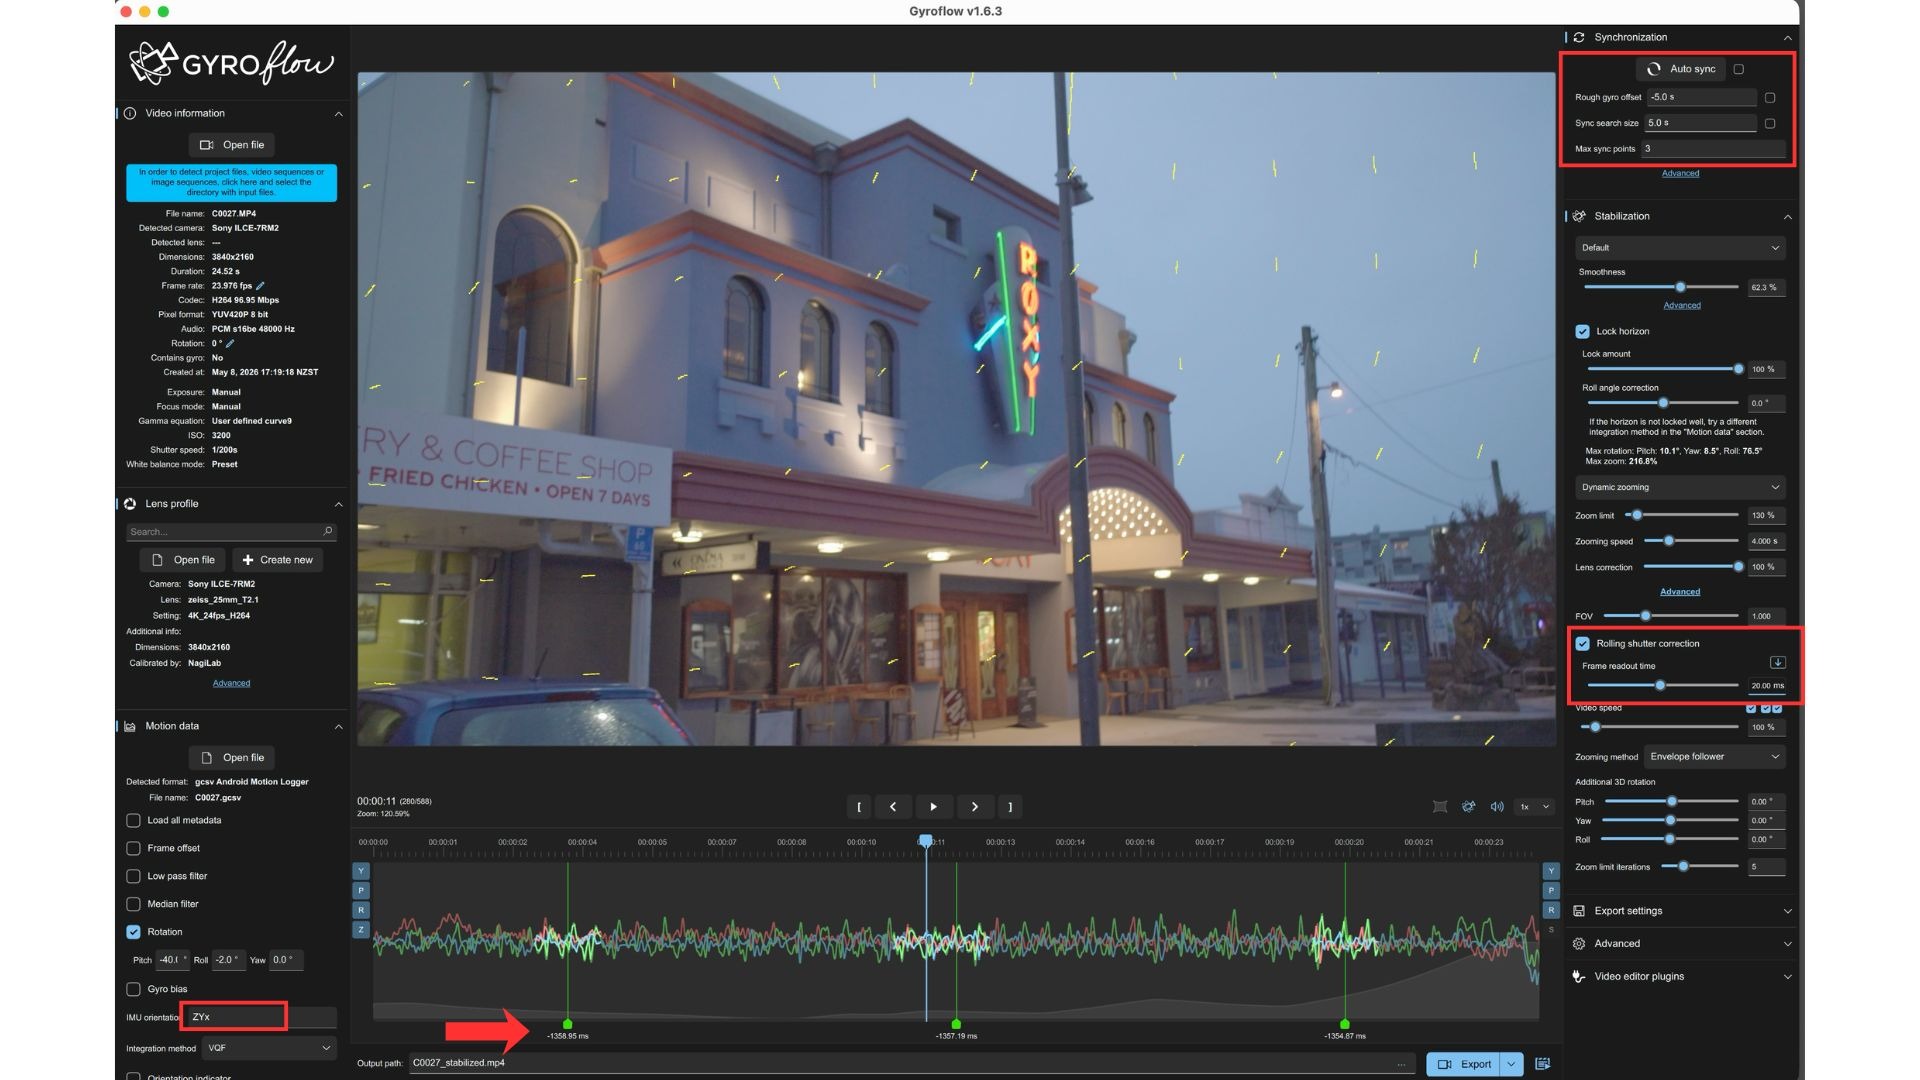This screenshot has width=1920, height=1080.
Task: Open the VQF integration method dropdown
Action: click(x=268, y=1048)
